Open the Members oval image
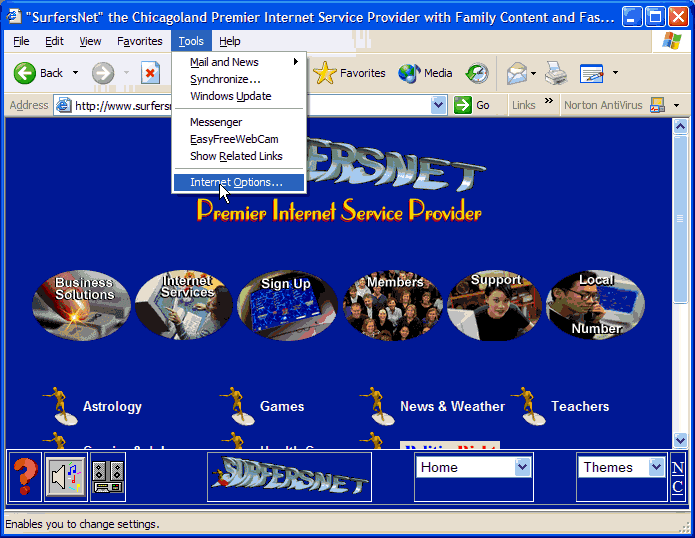 tap(393, 305)
